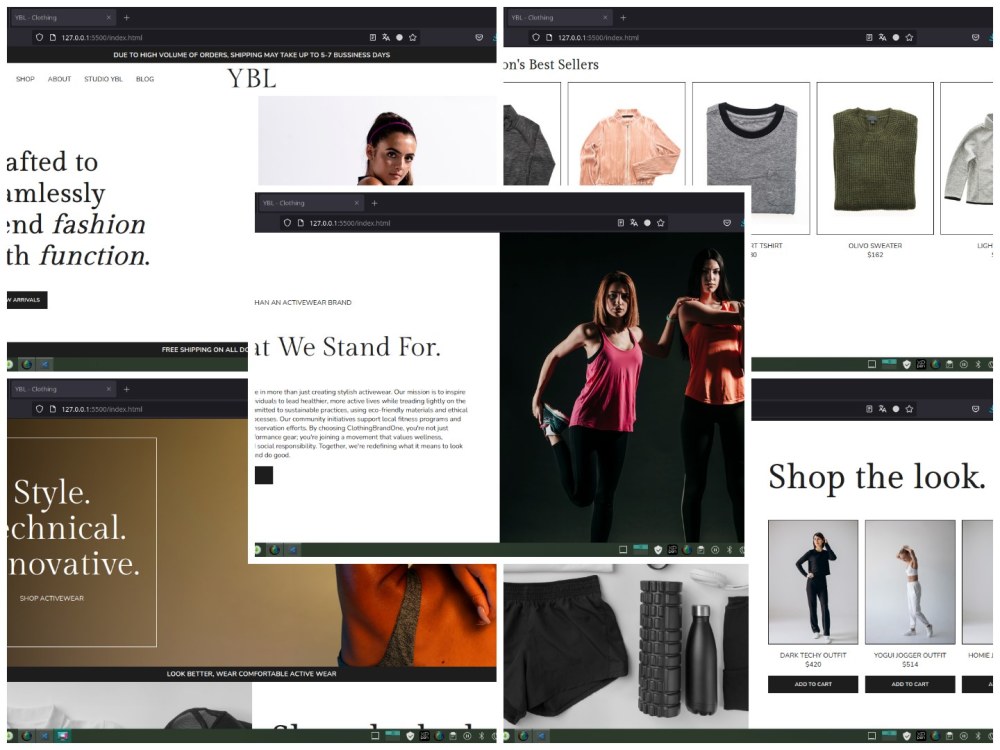Click address bar URL in What We Stand For window
1000x750 pixels.
coord(349,223)
